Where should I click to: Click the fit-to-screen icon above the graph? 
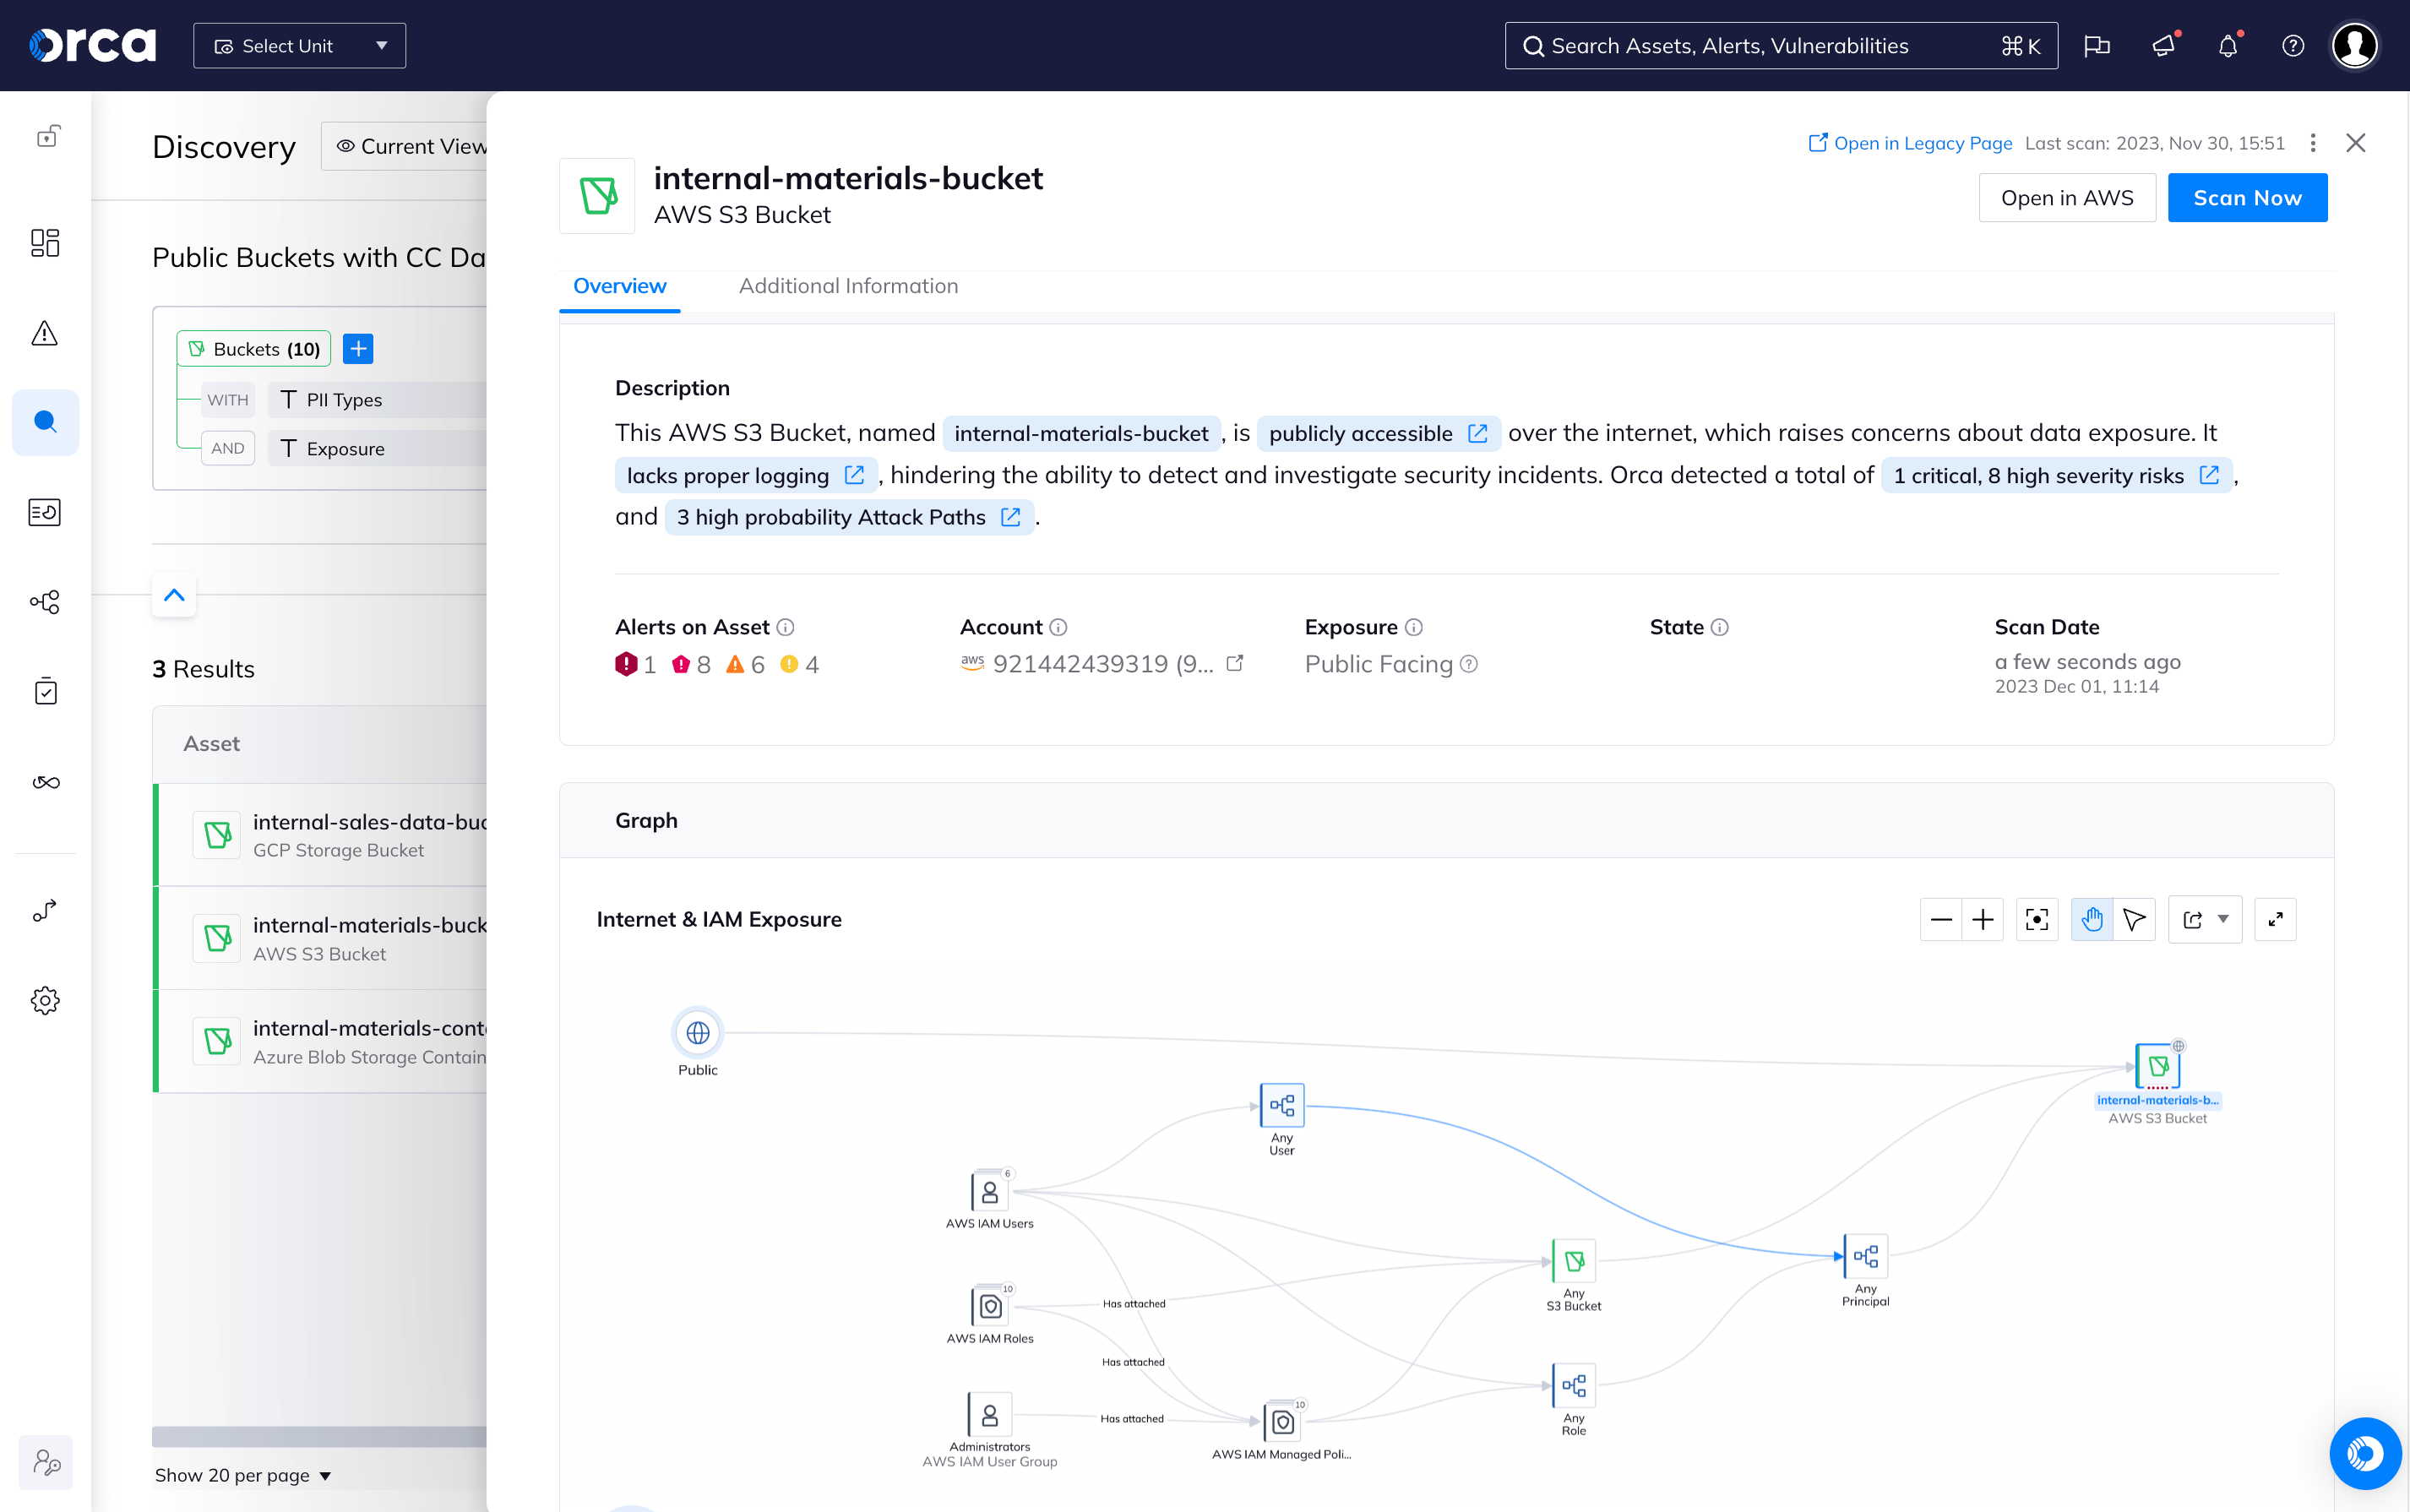click(x=2037, y=919)
